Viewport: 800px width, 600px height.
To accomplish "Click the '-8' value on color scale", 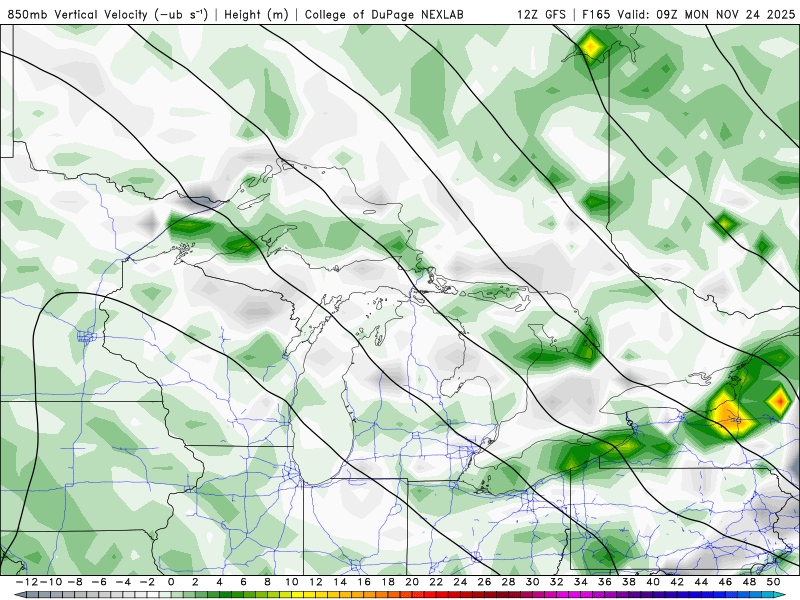I will (x=75, y=582).
